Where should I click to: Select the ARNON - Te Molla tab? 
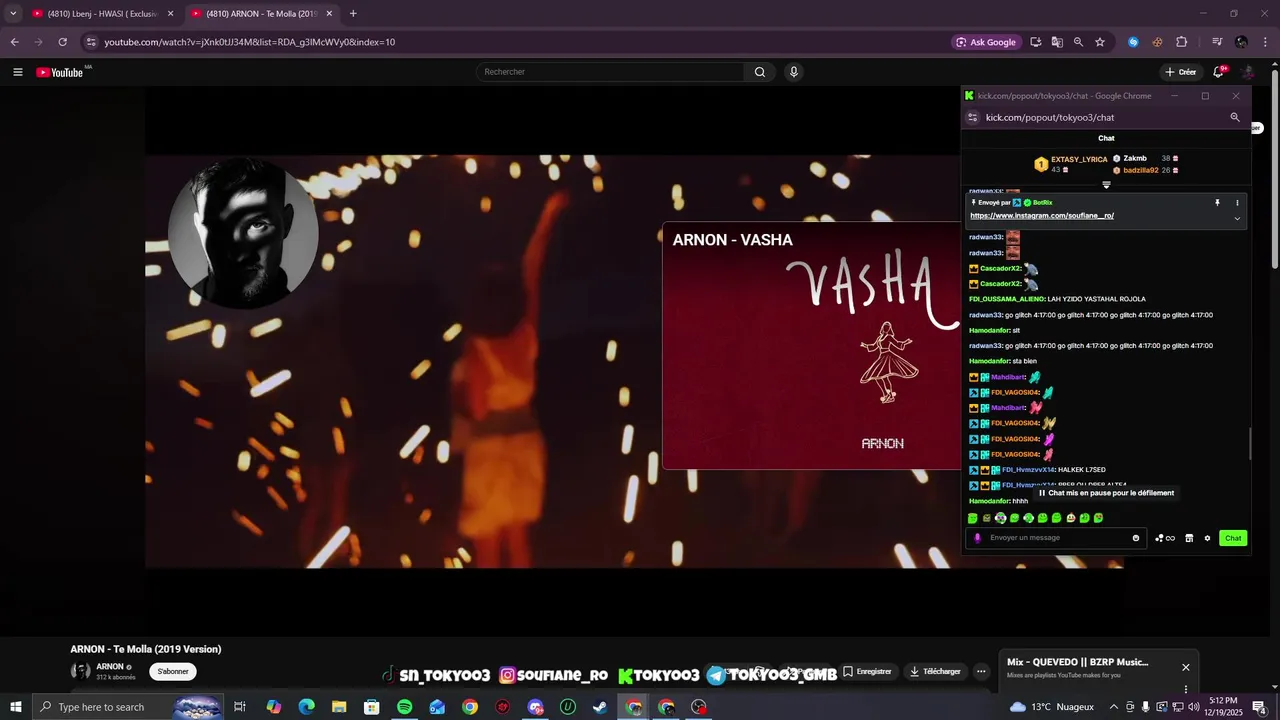[x=262, y=14]
